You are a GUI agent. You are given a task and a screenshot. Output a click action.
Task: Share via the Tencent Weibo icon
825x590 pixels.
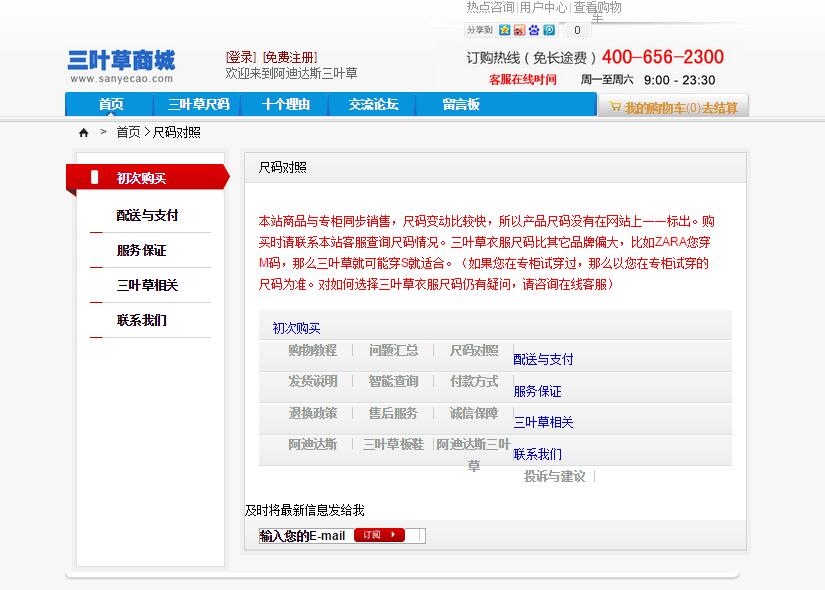click(x=549, y=31)
